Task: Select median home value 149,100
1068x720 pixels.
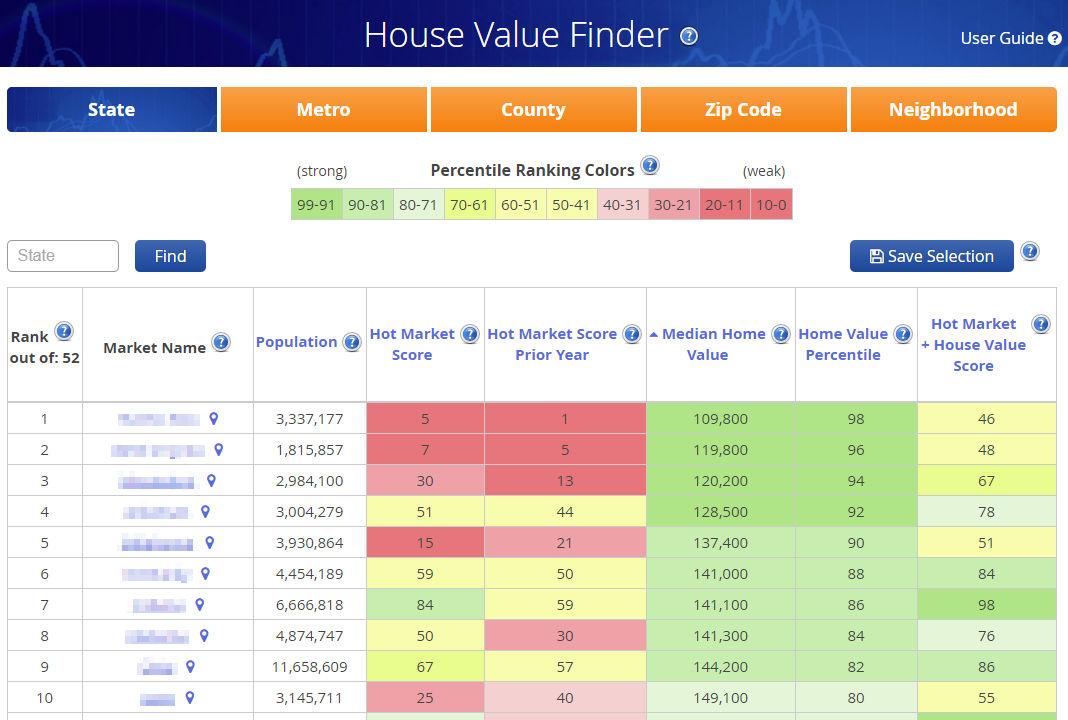Action: [721, 698]
